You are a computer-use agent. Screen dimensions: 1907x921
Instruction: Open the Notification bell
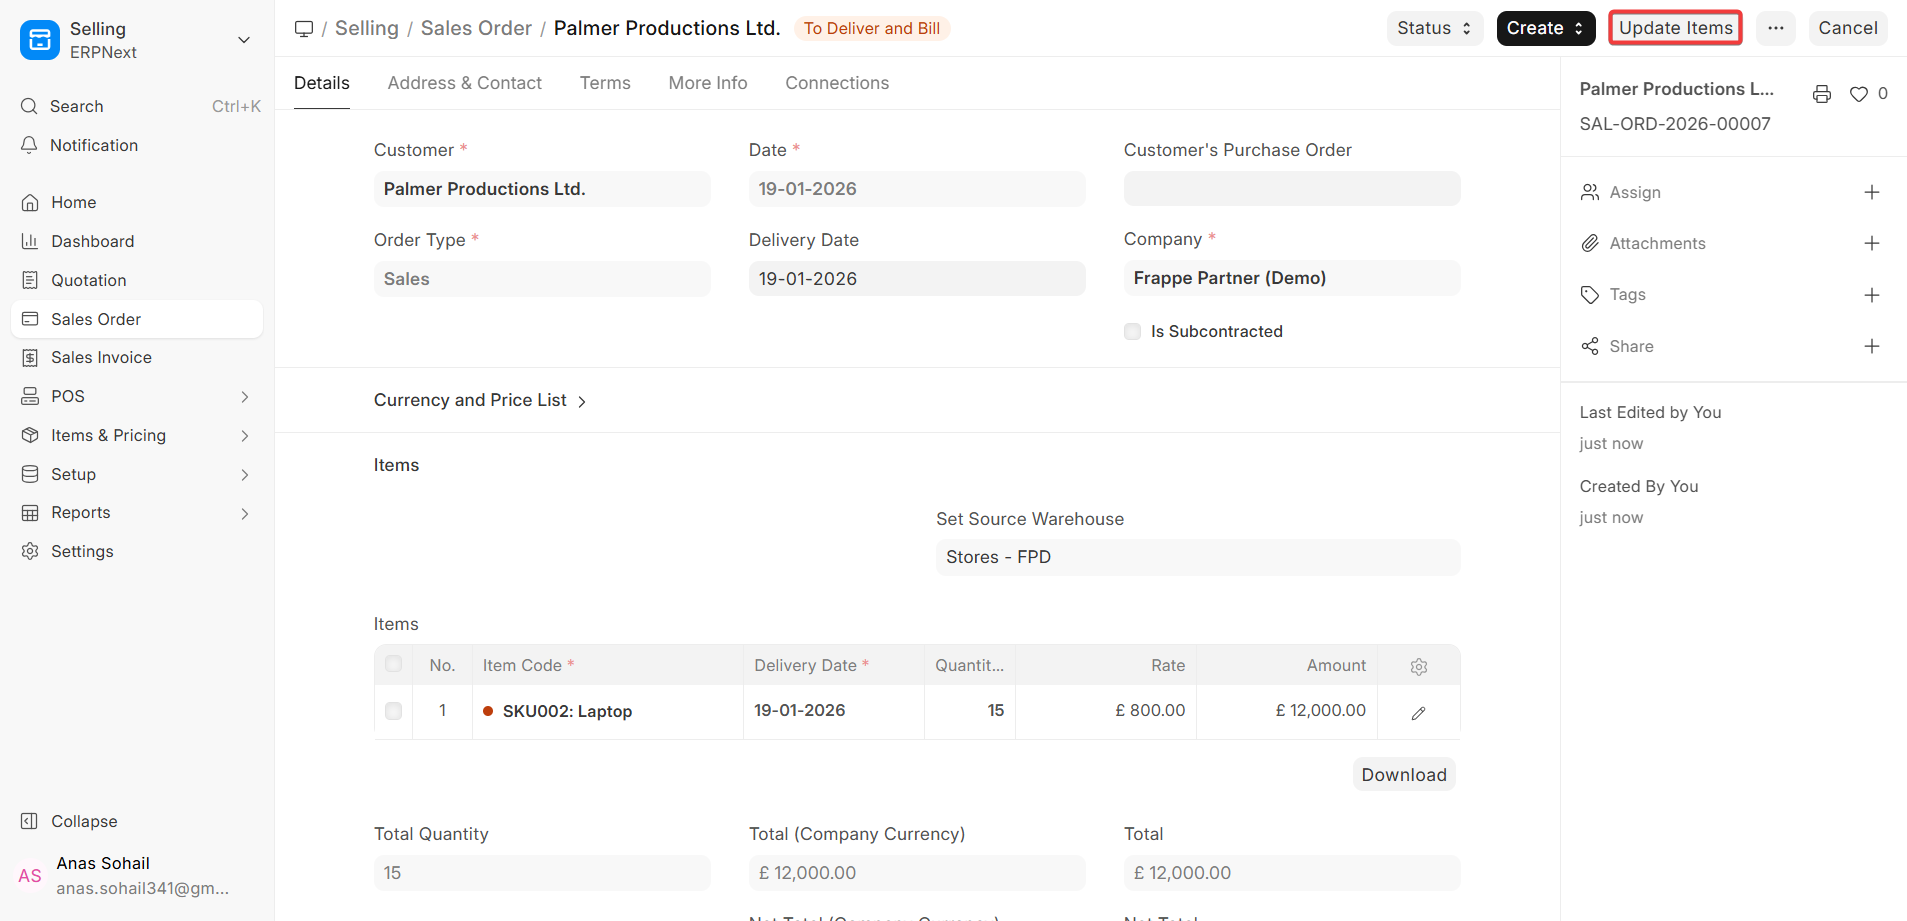click(29, 145)
